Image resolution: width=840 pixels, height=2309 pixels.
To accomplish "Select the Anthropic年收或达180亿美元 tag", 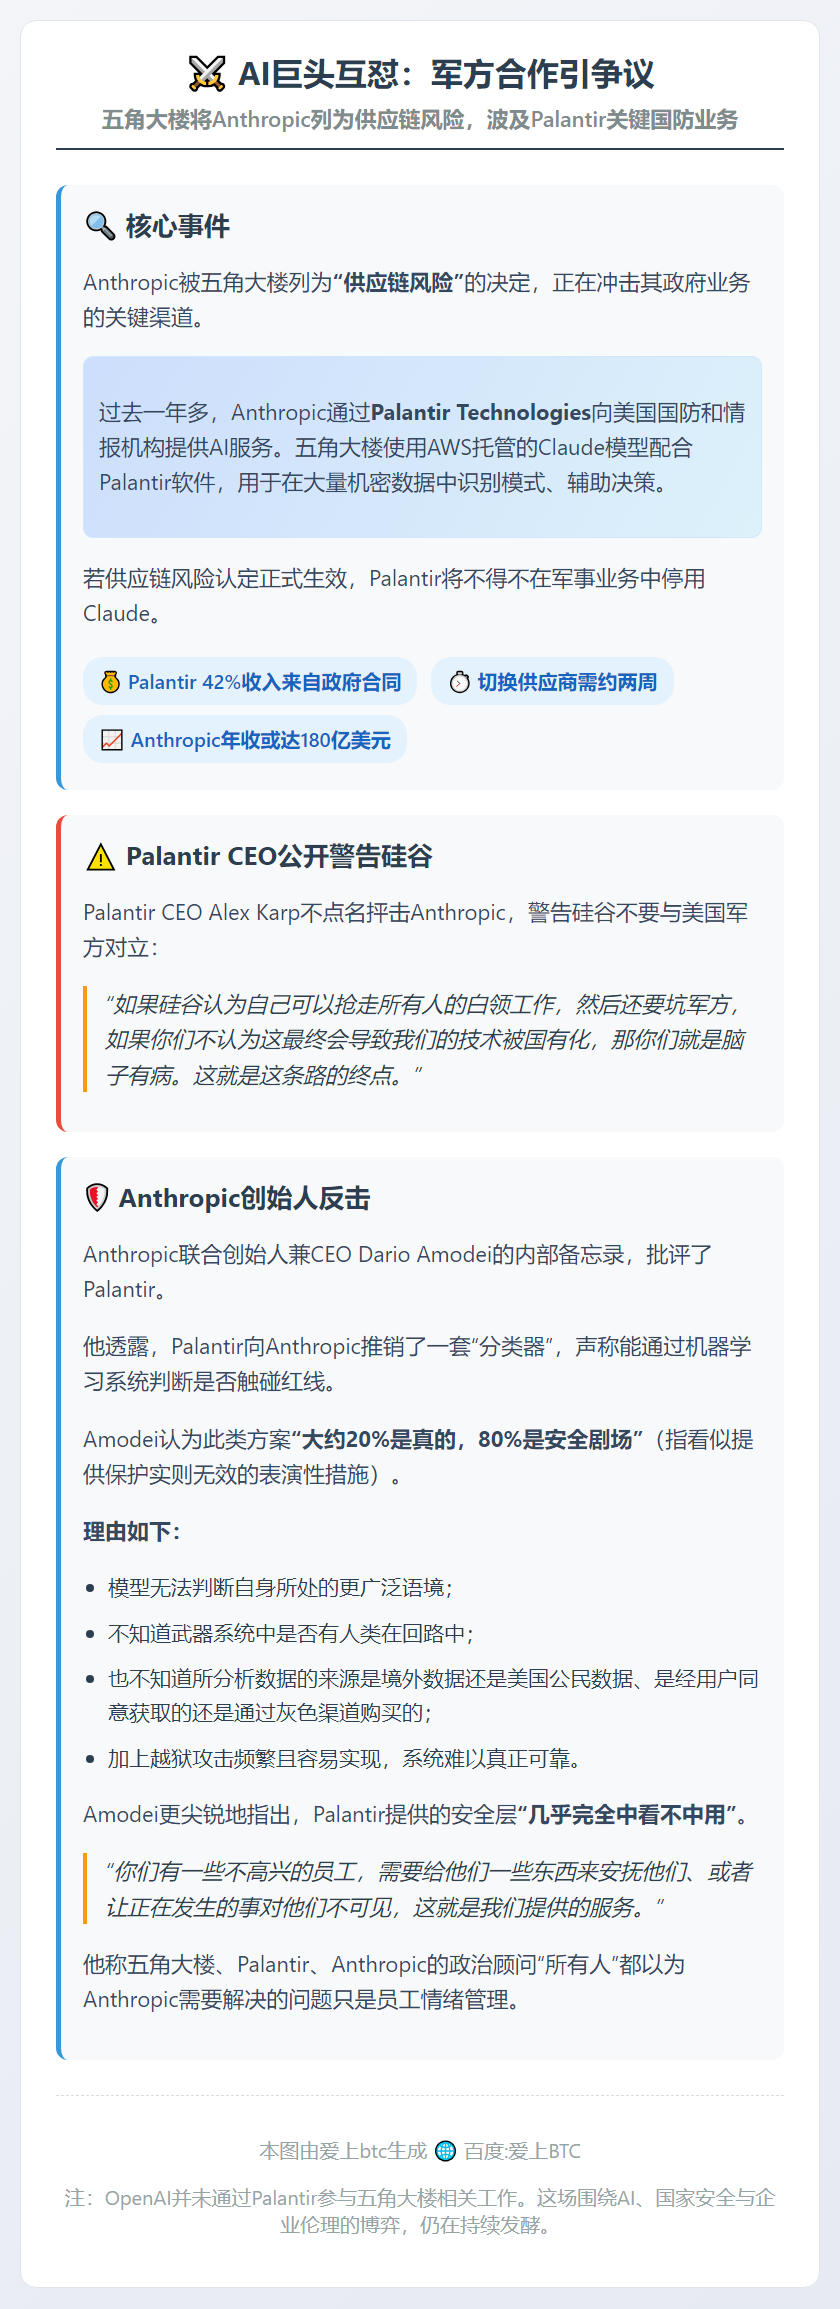I will tap(245, 740).
